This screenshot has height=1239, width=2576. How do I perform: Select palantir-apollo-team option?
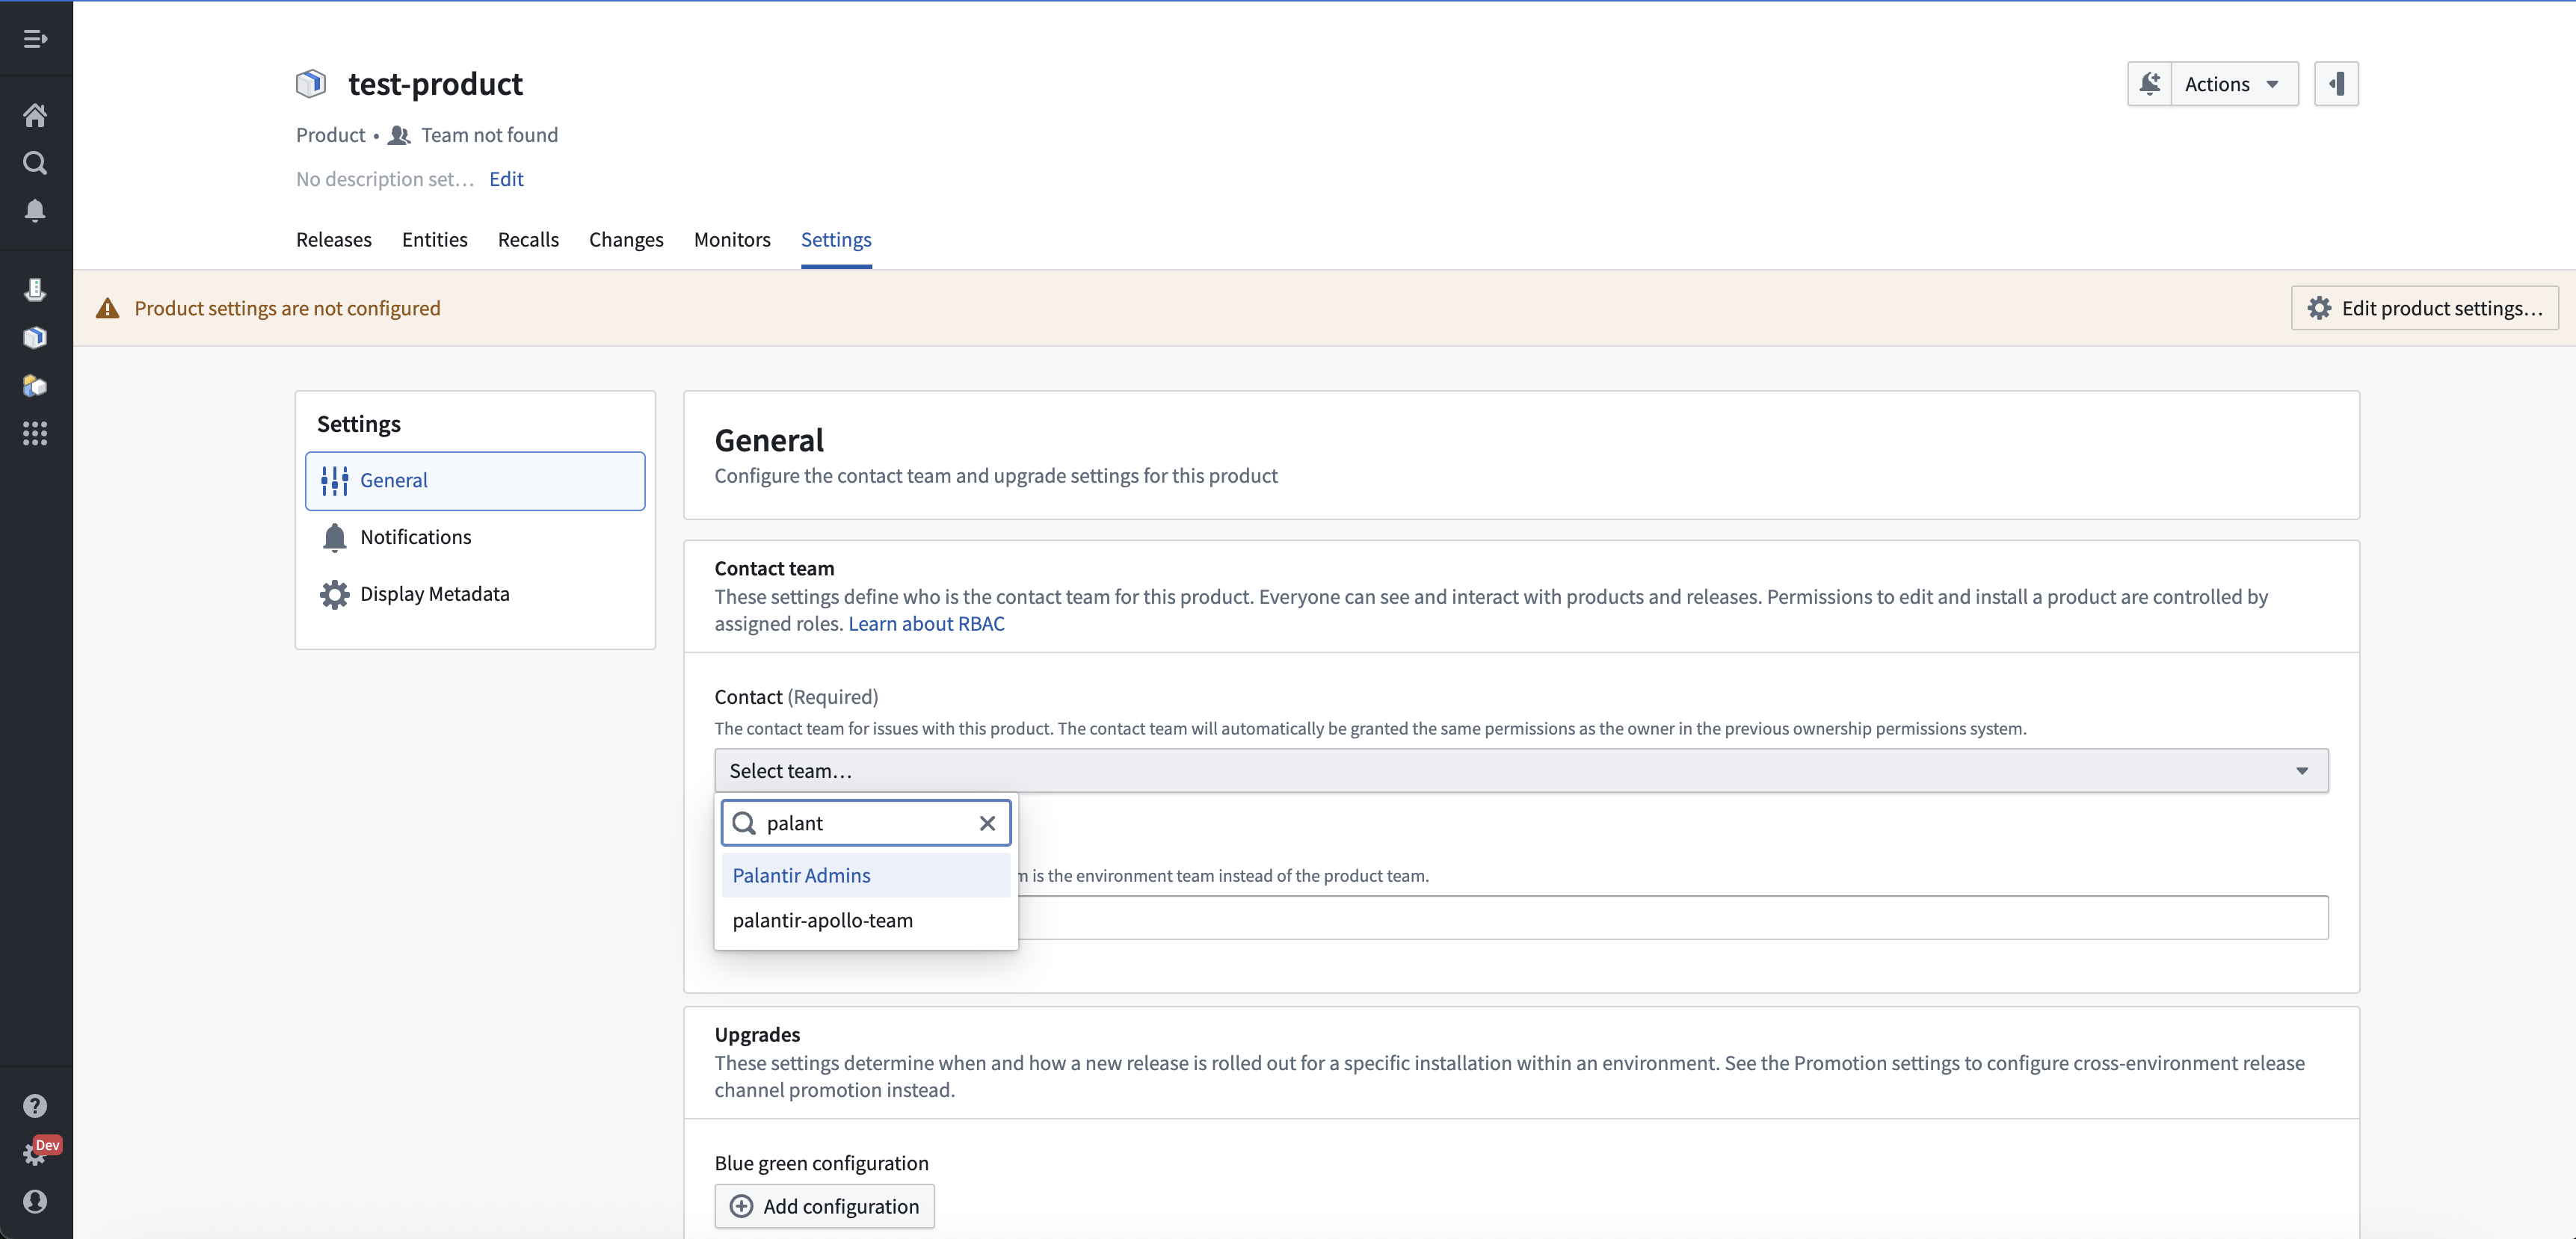click(822, 920)
